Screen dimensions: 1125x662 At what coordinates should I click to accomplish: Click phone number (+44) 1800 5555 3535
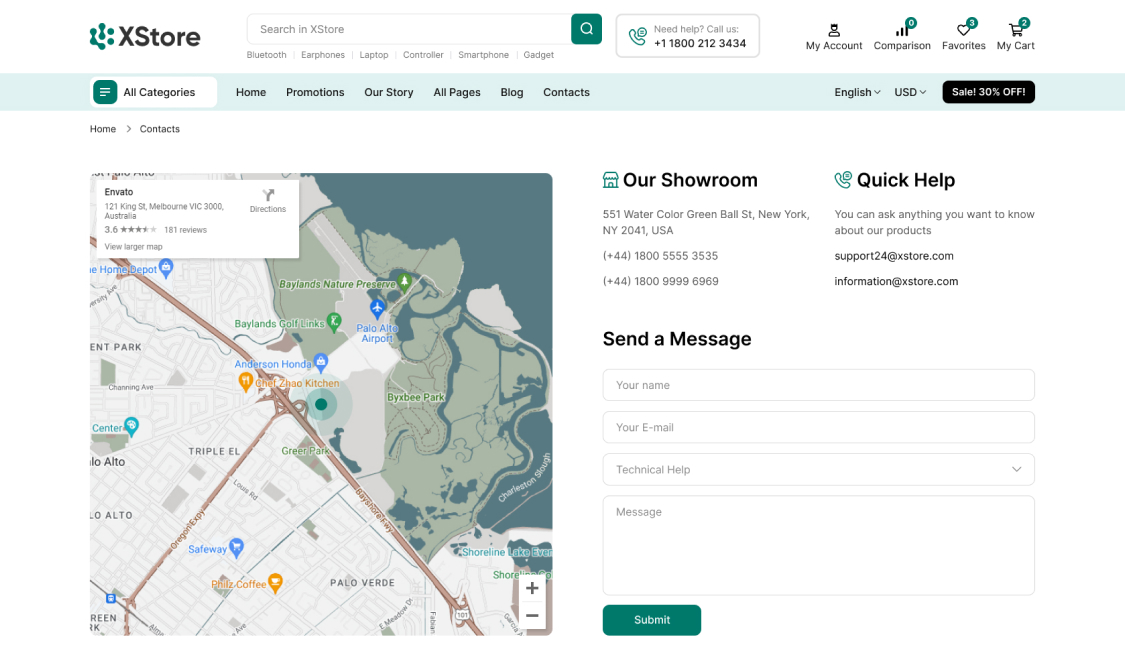point(660,256)
